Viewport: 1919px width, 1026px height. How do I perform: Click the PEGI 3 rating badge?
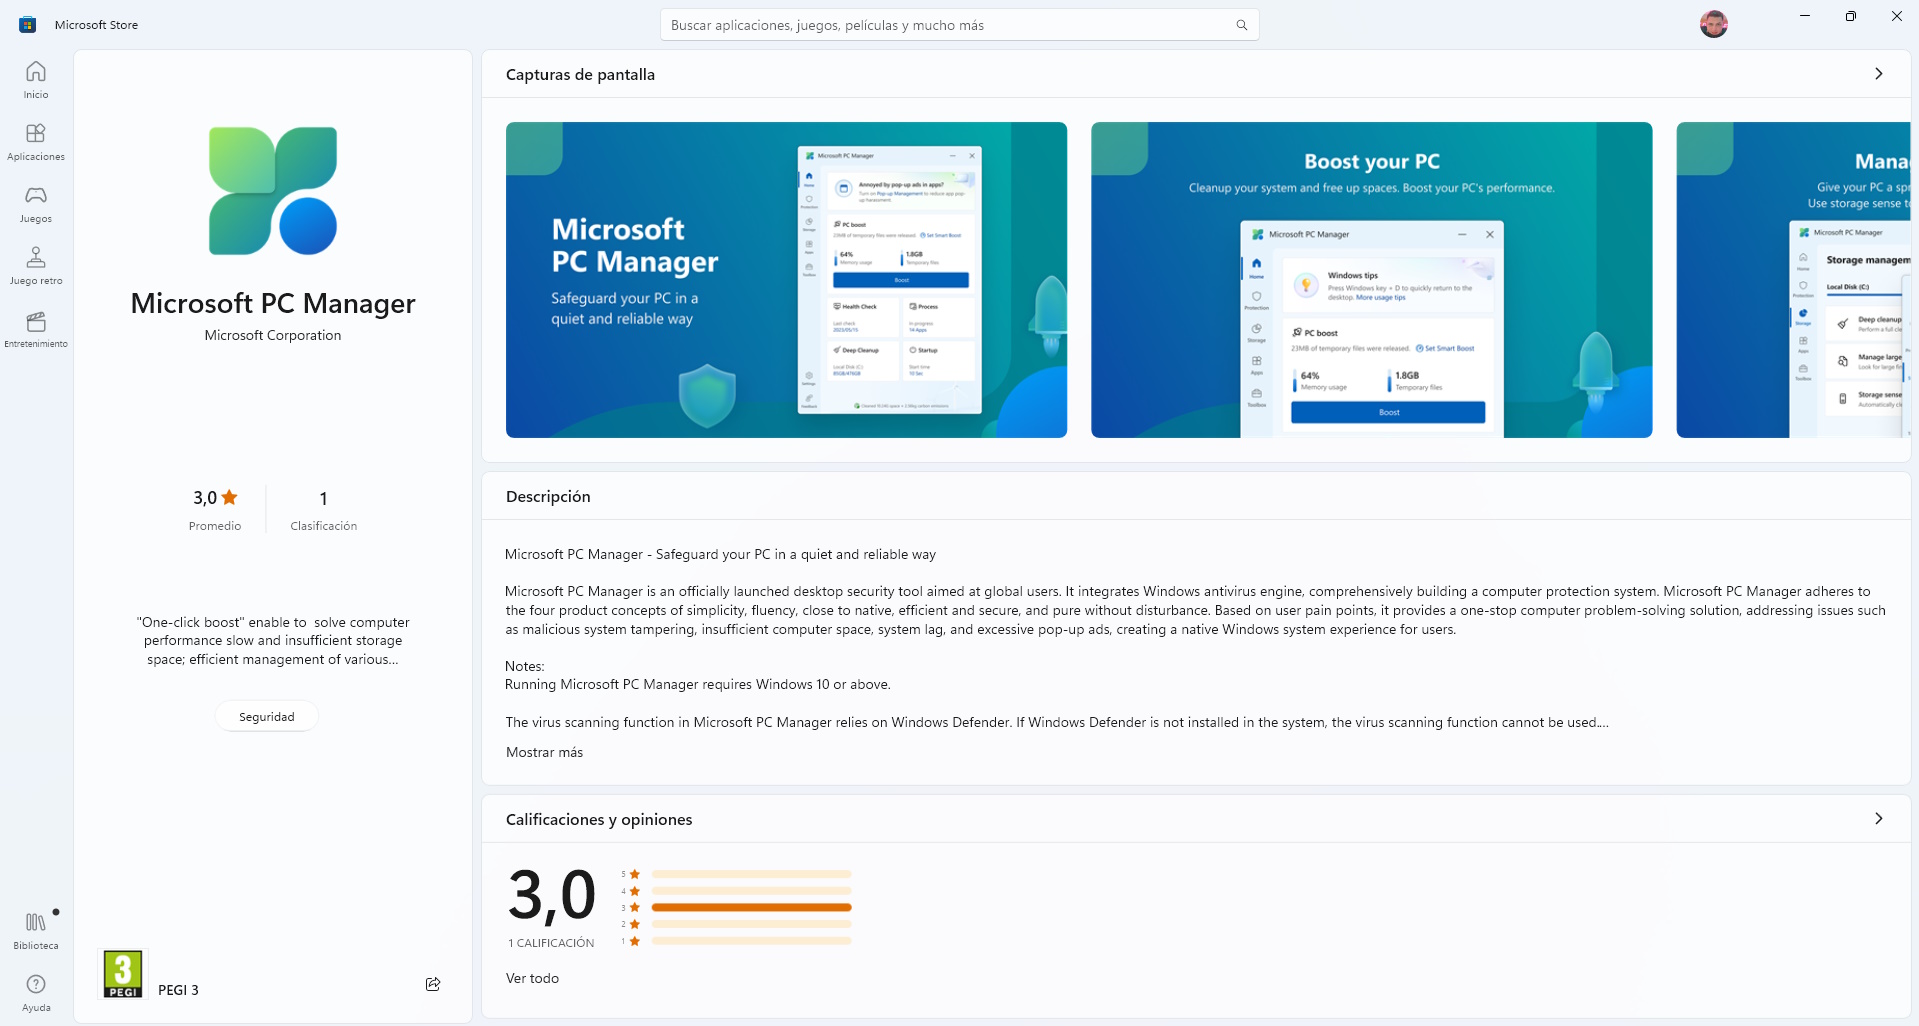[x=123, y=974]
